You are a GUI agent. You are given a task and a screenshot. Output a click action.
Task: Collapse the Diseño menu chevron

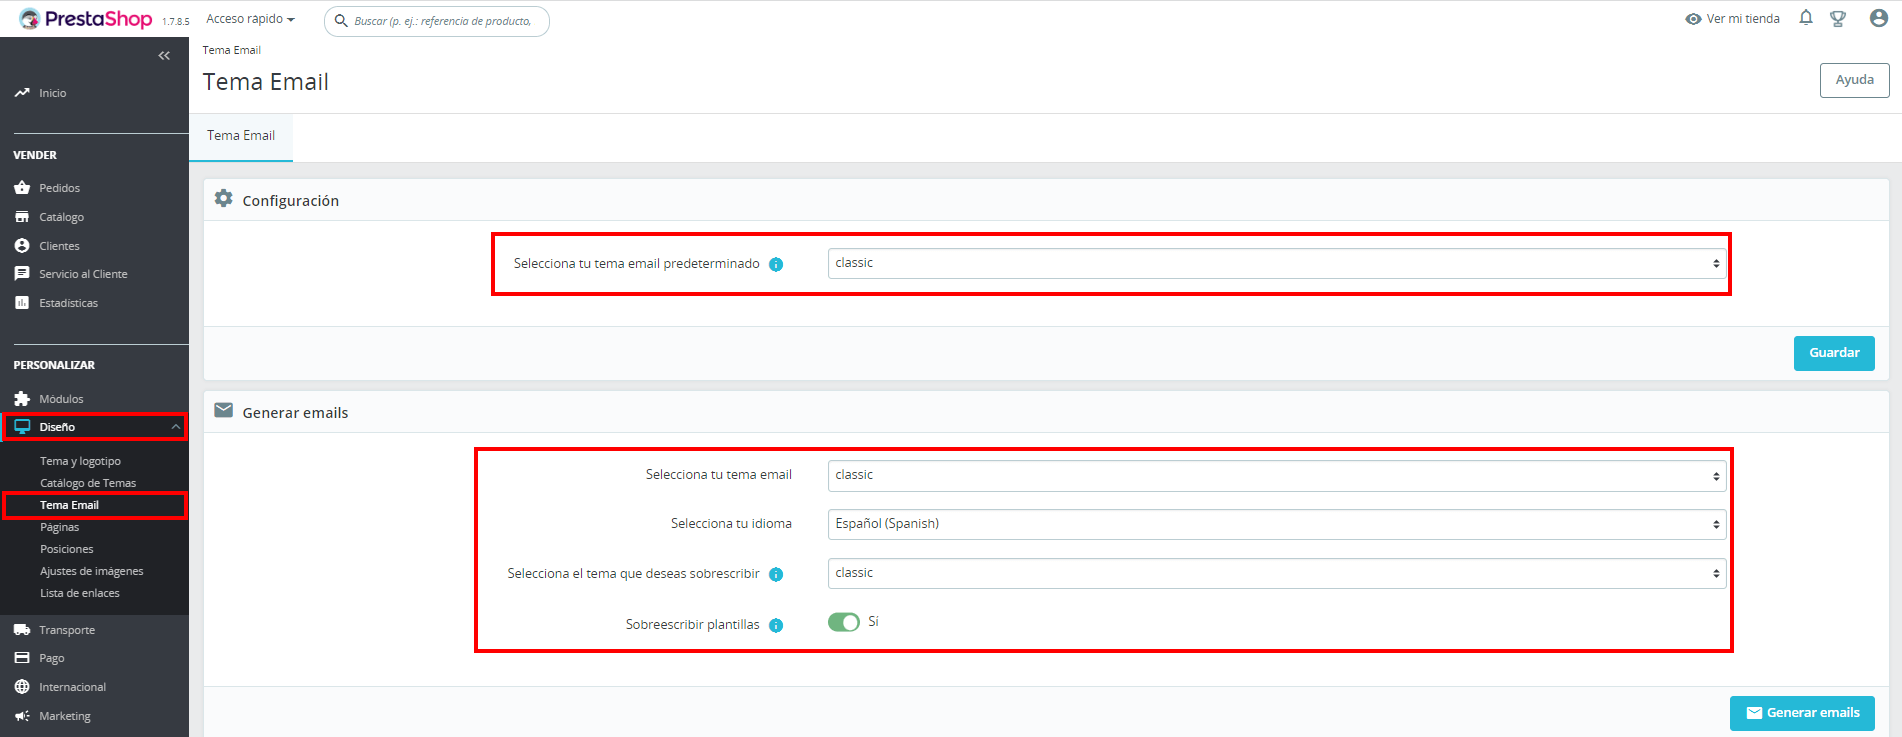pyautogui.click(x=176, y=427)
